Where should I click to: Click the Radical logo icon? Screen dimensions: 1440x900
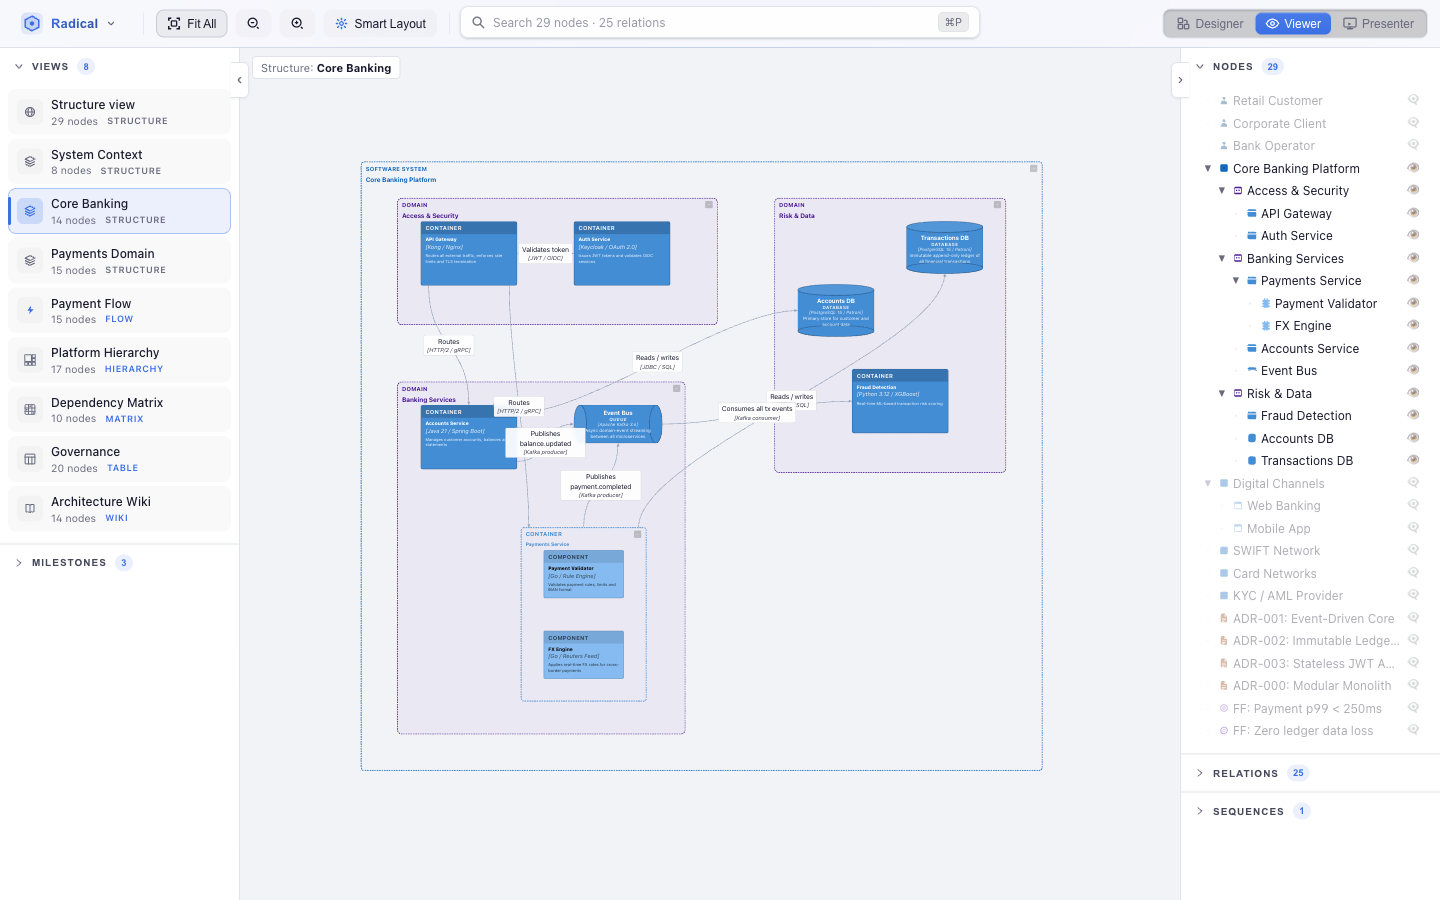(x=32, y=23)
